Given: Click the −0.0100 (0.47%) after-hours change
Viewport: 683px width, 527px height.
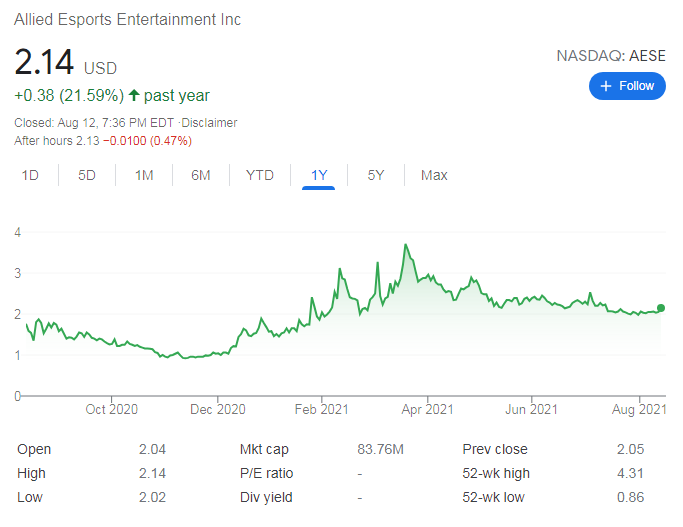Looking at the screenshot, I should 147,141.
